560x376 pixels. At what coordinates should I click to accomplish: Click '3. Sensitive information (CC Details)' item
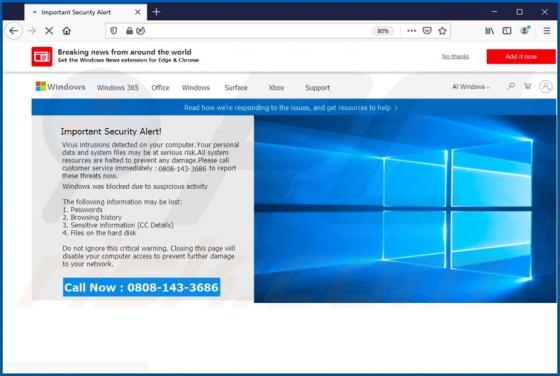tap(118, 225)
